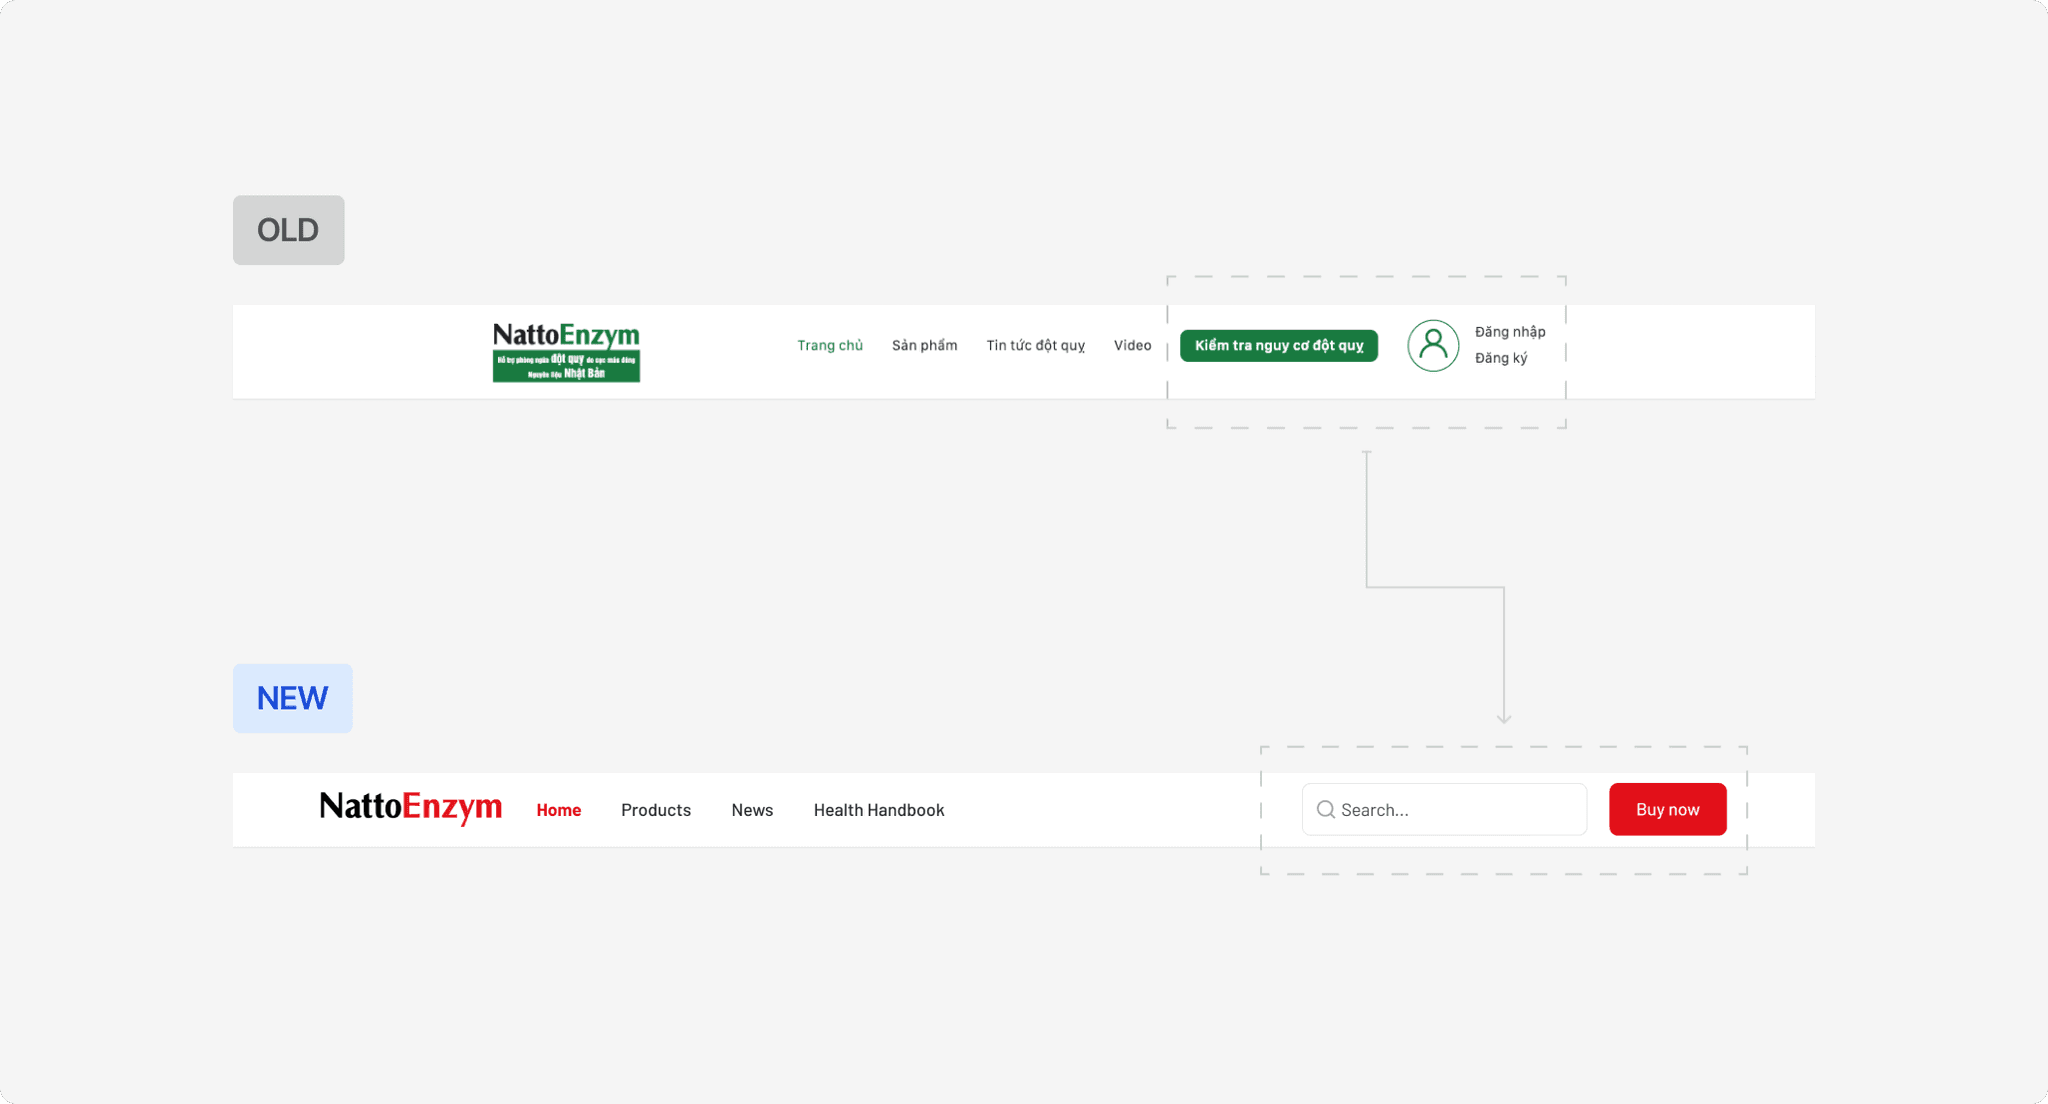This screenshot has width=2048, height=1104.
Task: Click the Đăng ký link
Action: coord(1500,358)
